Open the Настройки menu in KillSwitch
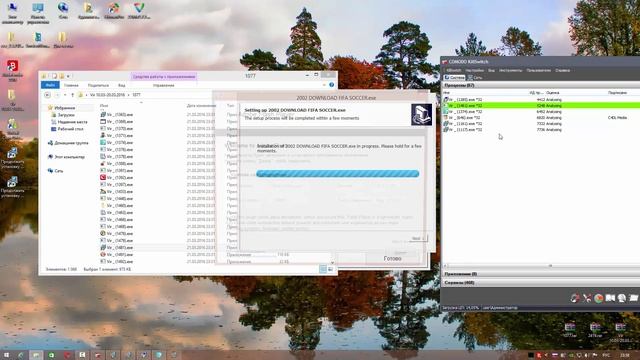 pos(474,70)
